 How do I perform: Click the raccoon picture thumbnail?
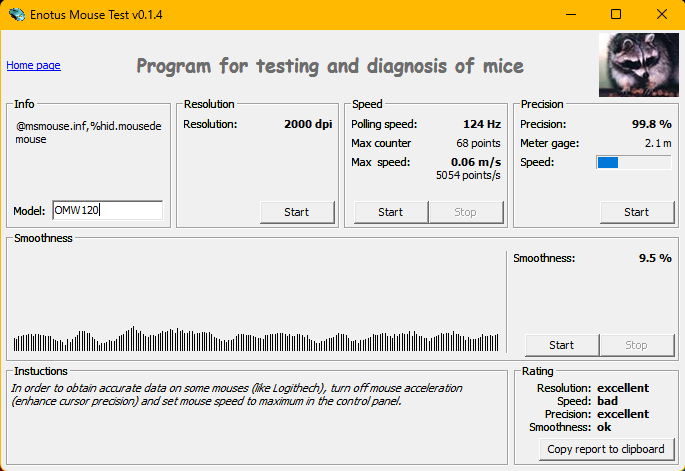coord(639,65)
